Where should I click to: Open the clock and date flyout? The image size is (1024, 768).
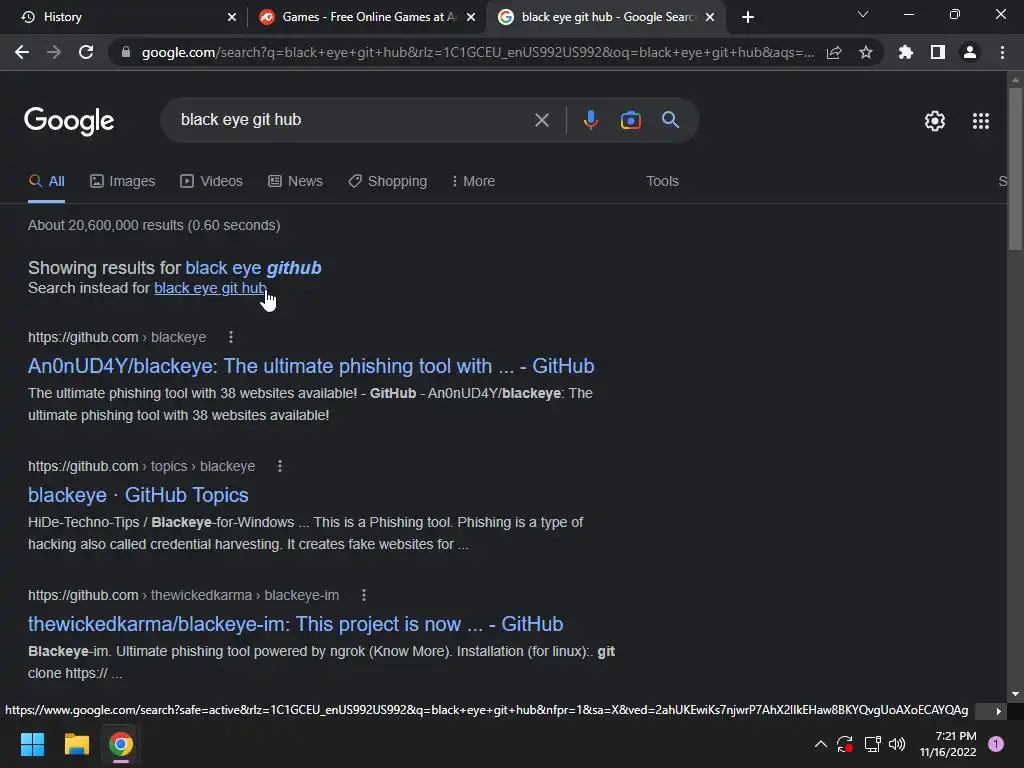(948, 744)
